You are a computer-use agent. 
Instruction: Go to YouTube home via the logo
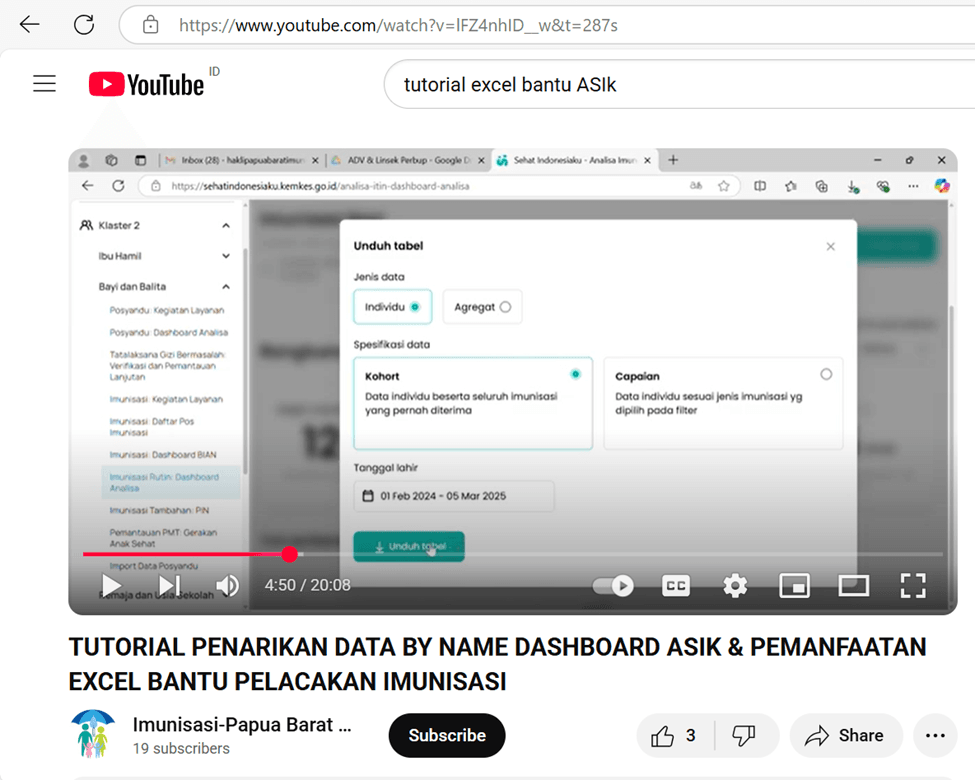coord(147,85)
